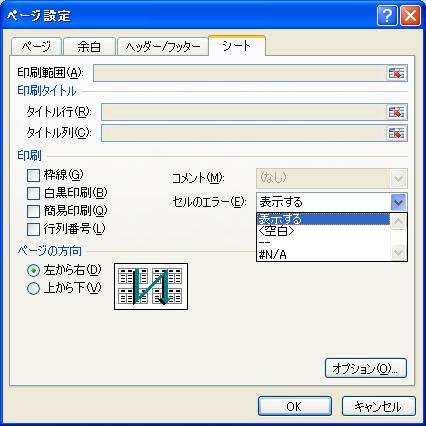Click the オプション button
426x426 pixels.
pyautogui.click(x=366, y=368)
